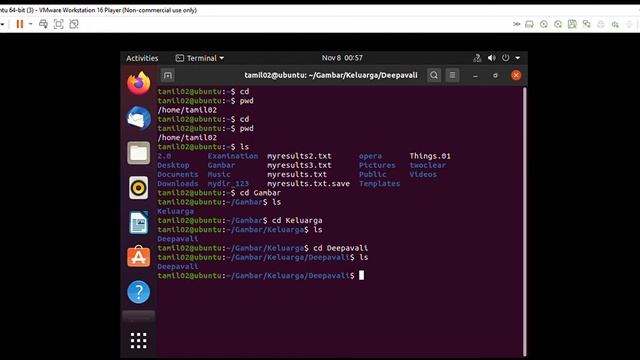Click the power icon in Ubuntu top bar

click(x=506, y=58)
